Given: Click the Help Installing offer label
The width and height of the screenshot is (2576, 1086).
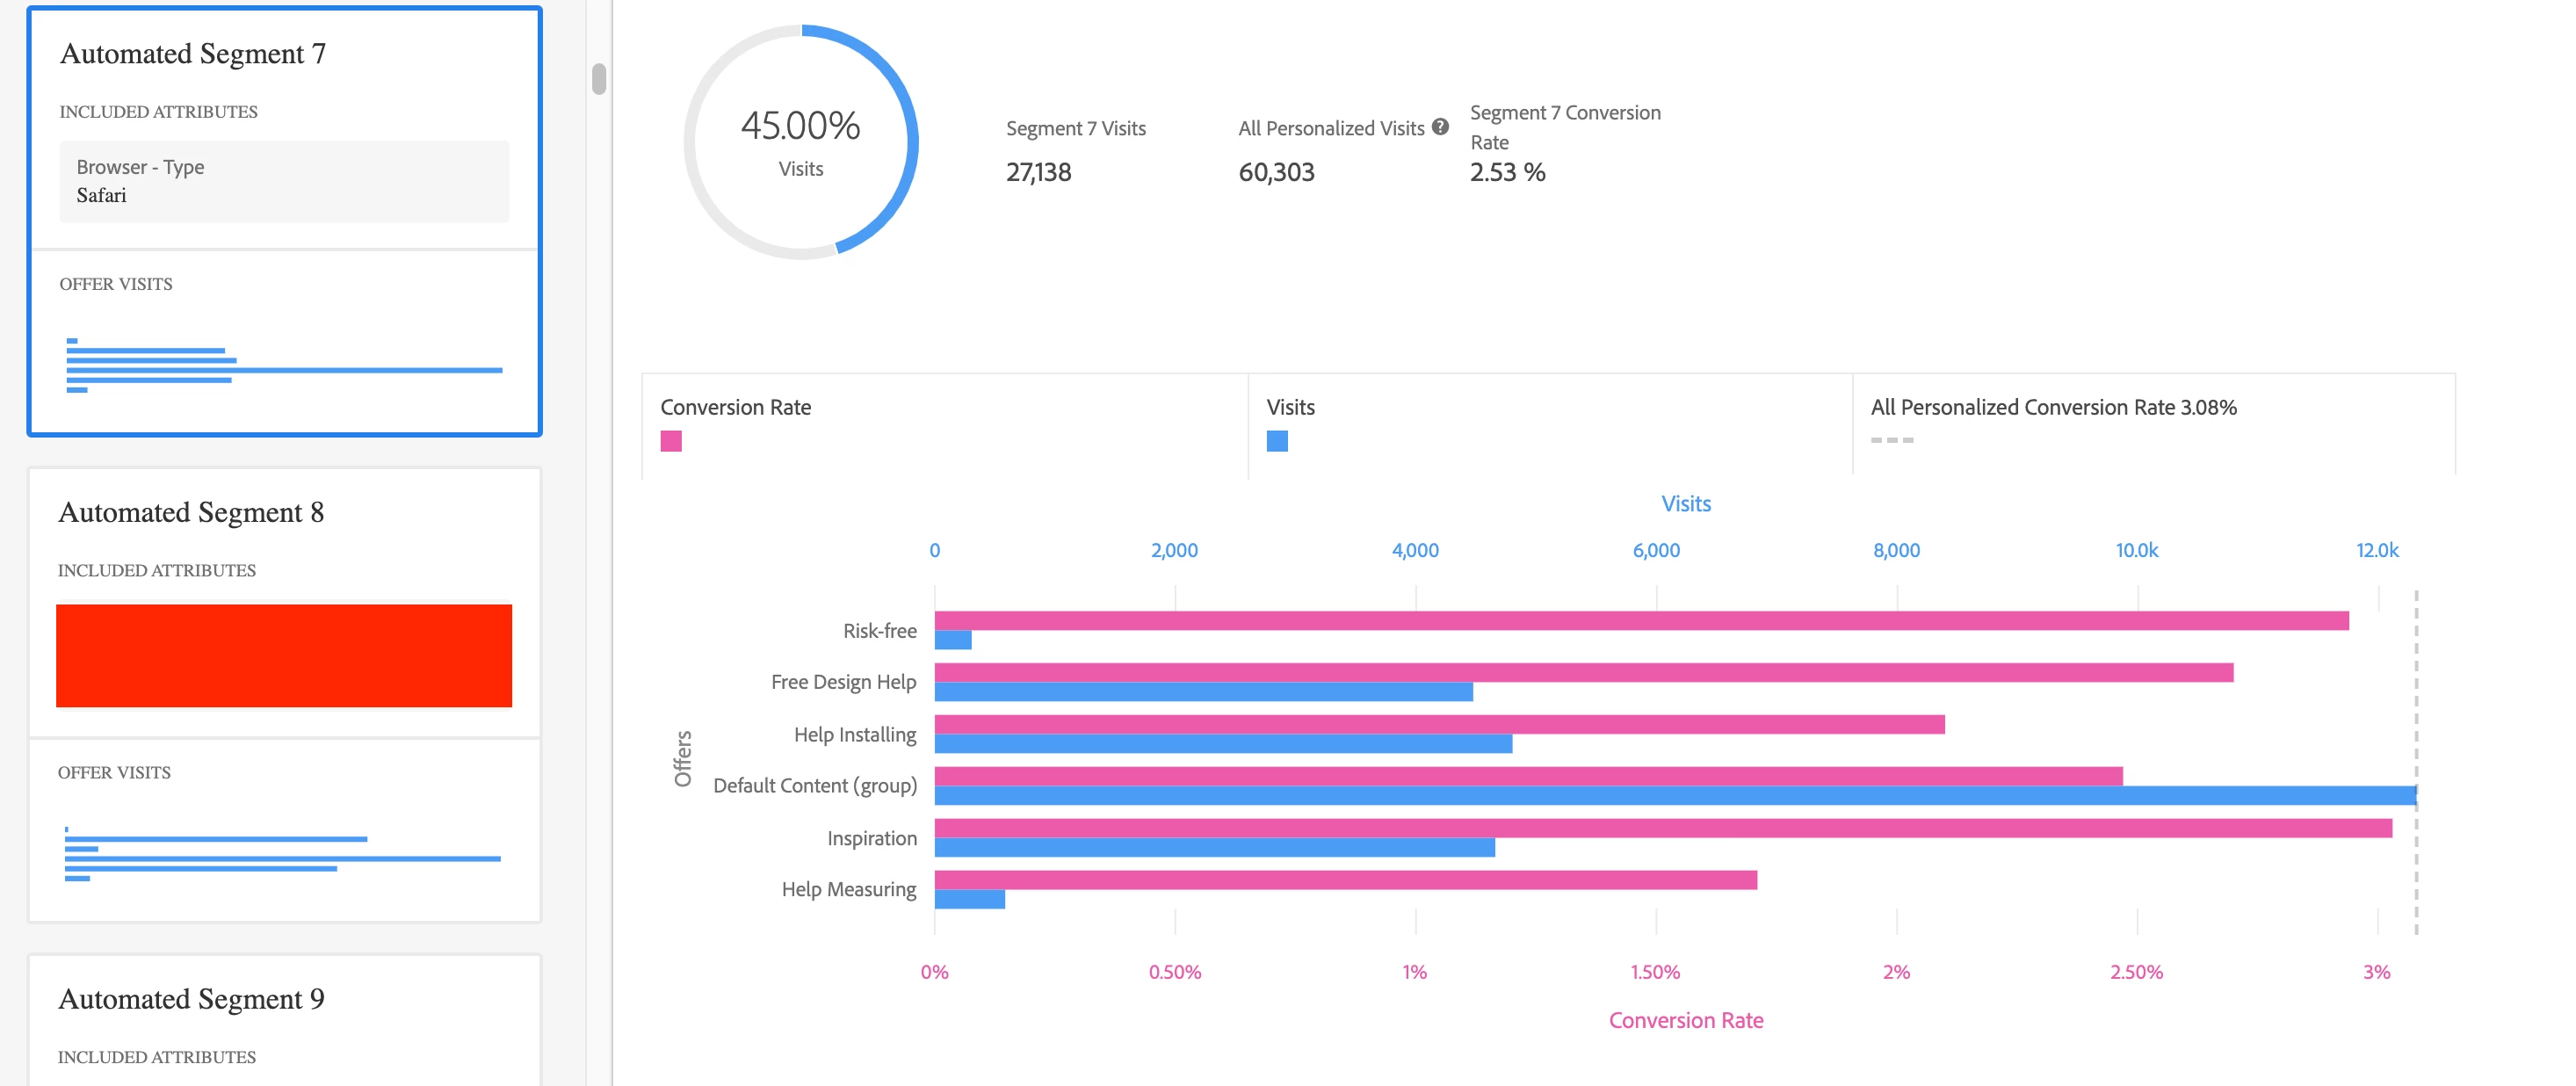Looking at the screenshot, I should [x=854, y=735].
